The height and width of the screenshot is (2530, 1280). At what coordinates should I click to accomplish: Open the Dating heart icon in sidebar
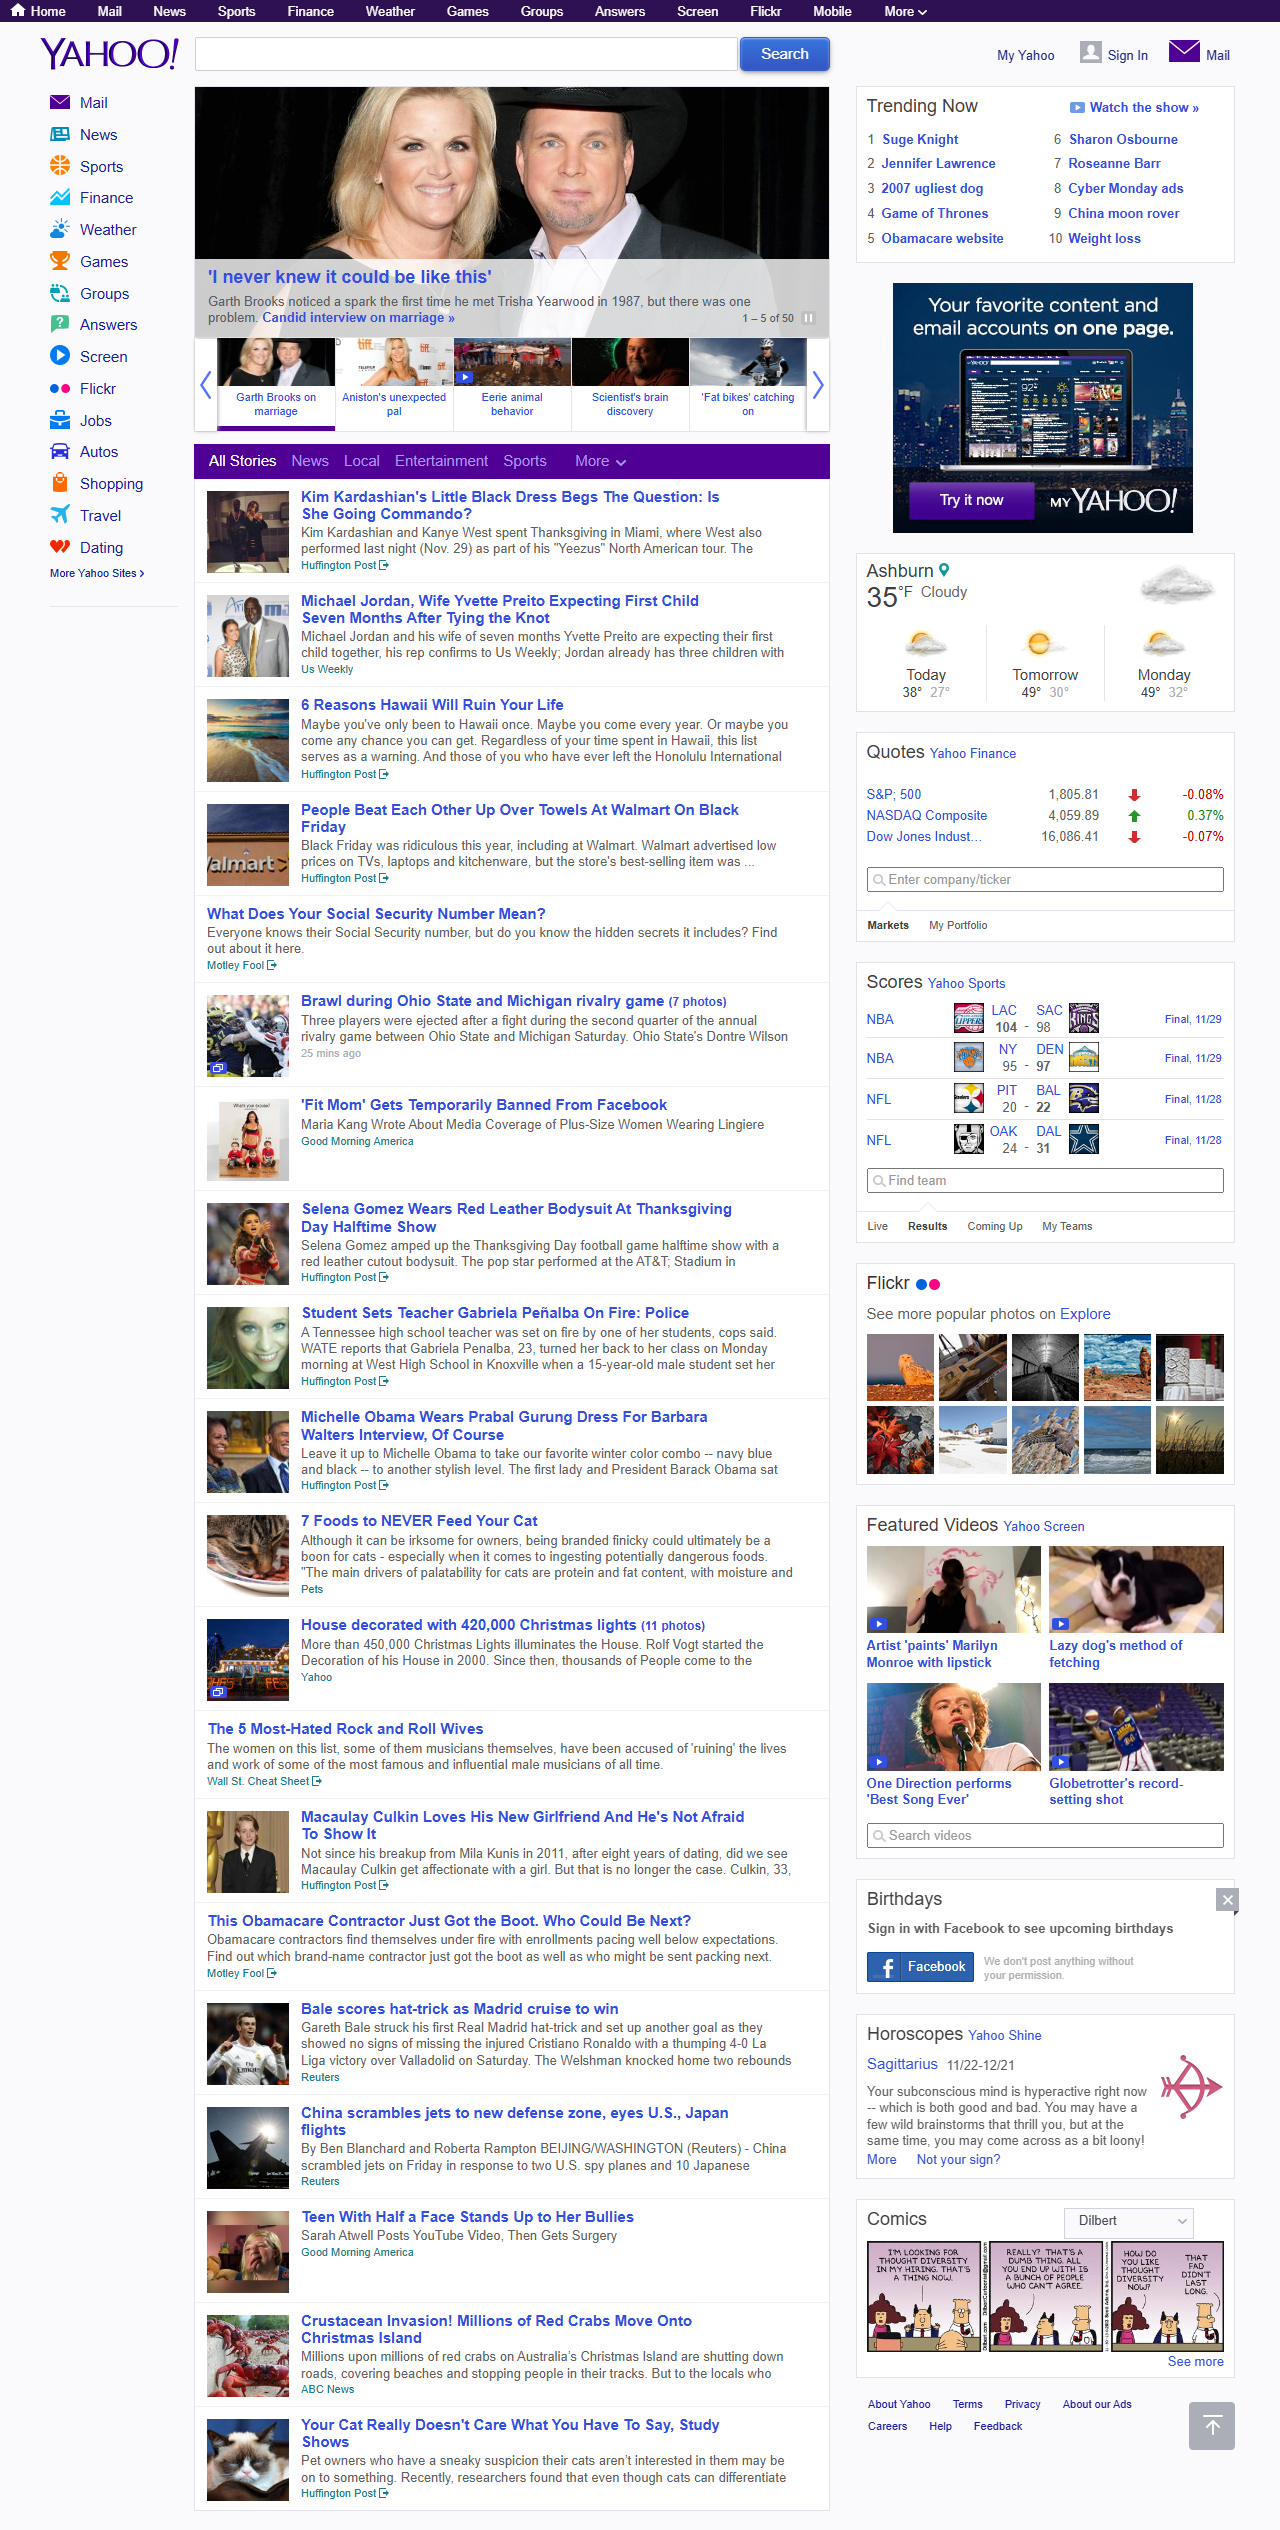pyautogui.click(x=60, y=547)
